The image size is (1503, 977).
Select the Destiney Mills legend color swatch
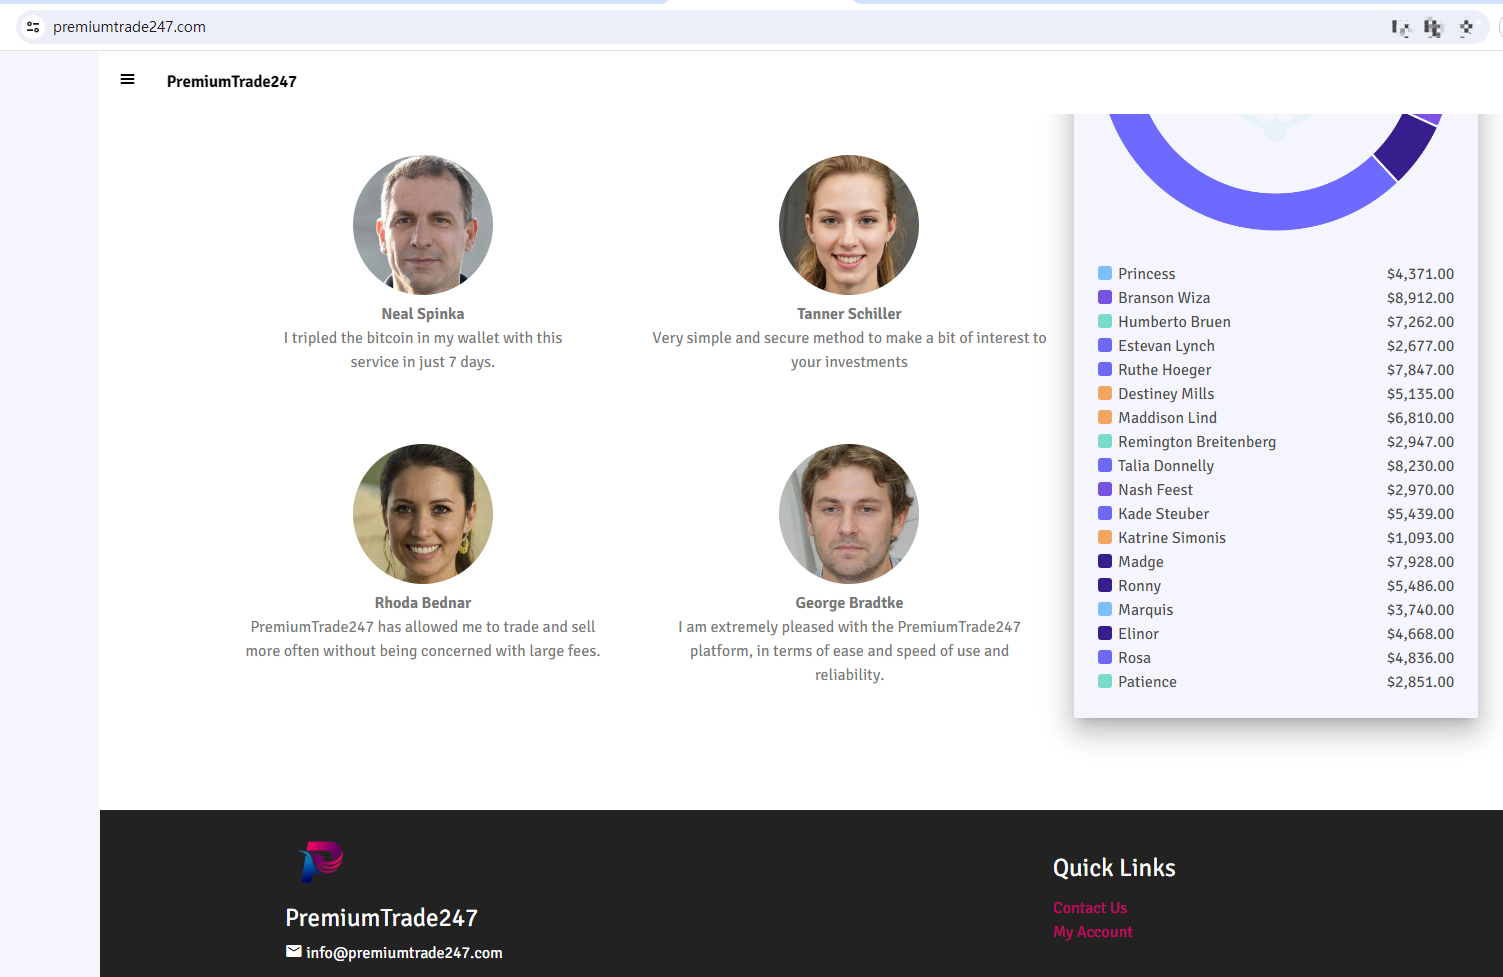point(1105,393)
